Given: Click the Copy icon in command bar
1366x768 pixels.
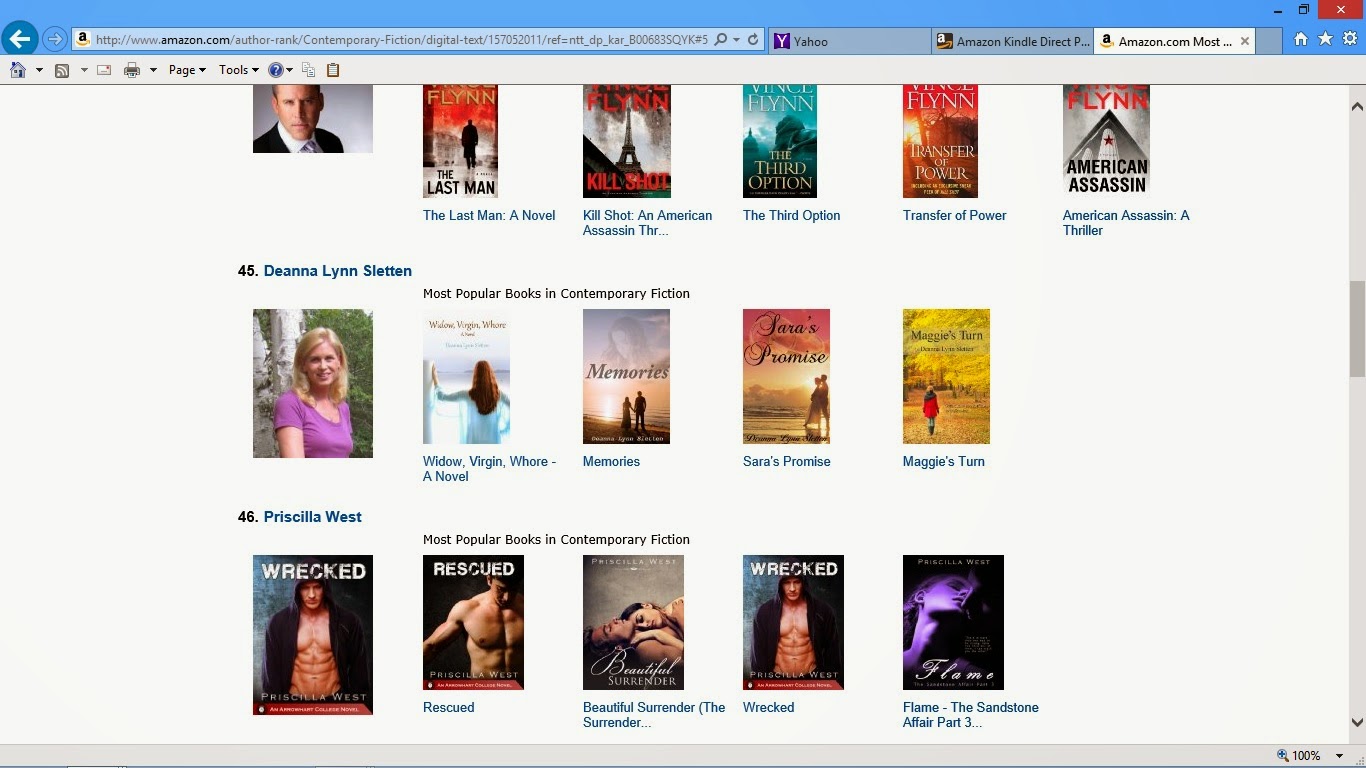Looking at the screenshot, I should tap(308, 70).
